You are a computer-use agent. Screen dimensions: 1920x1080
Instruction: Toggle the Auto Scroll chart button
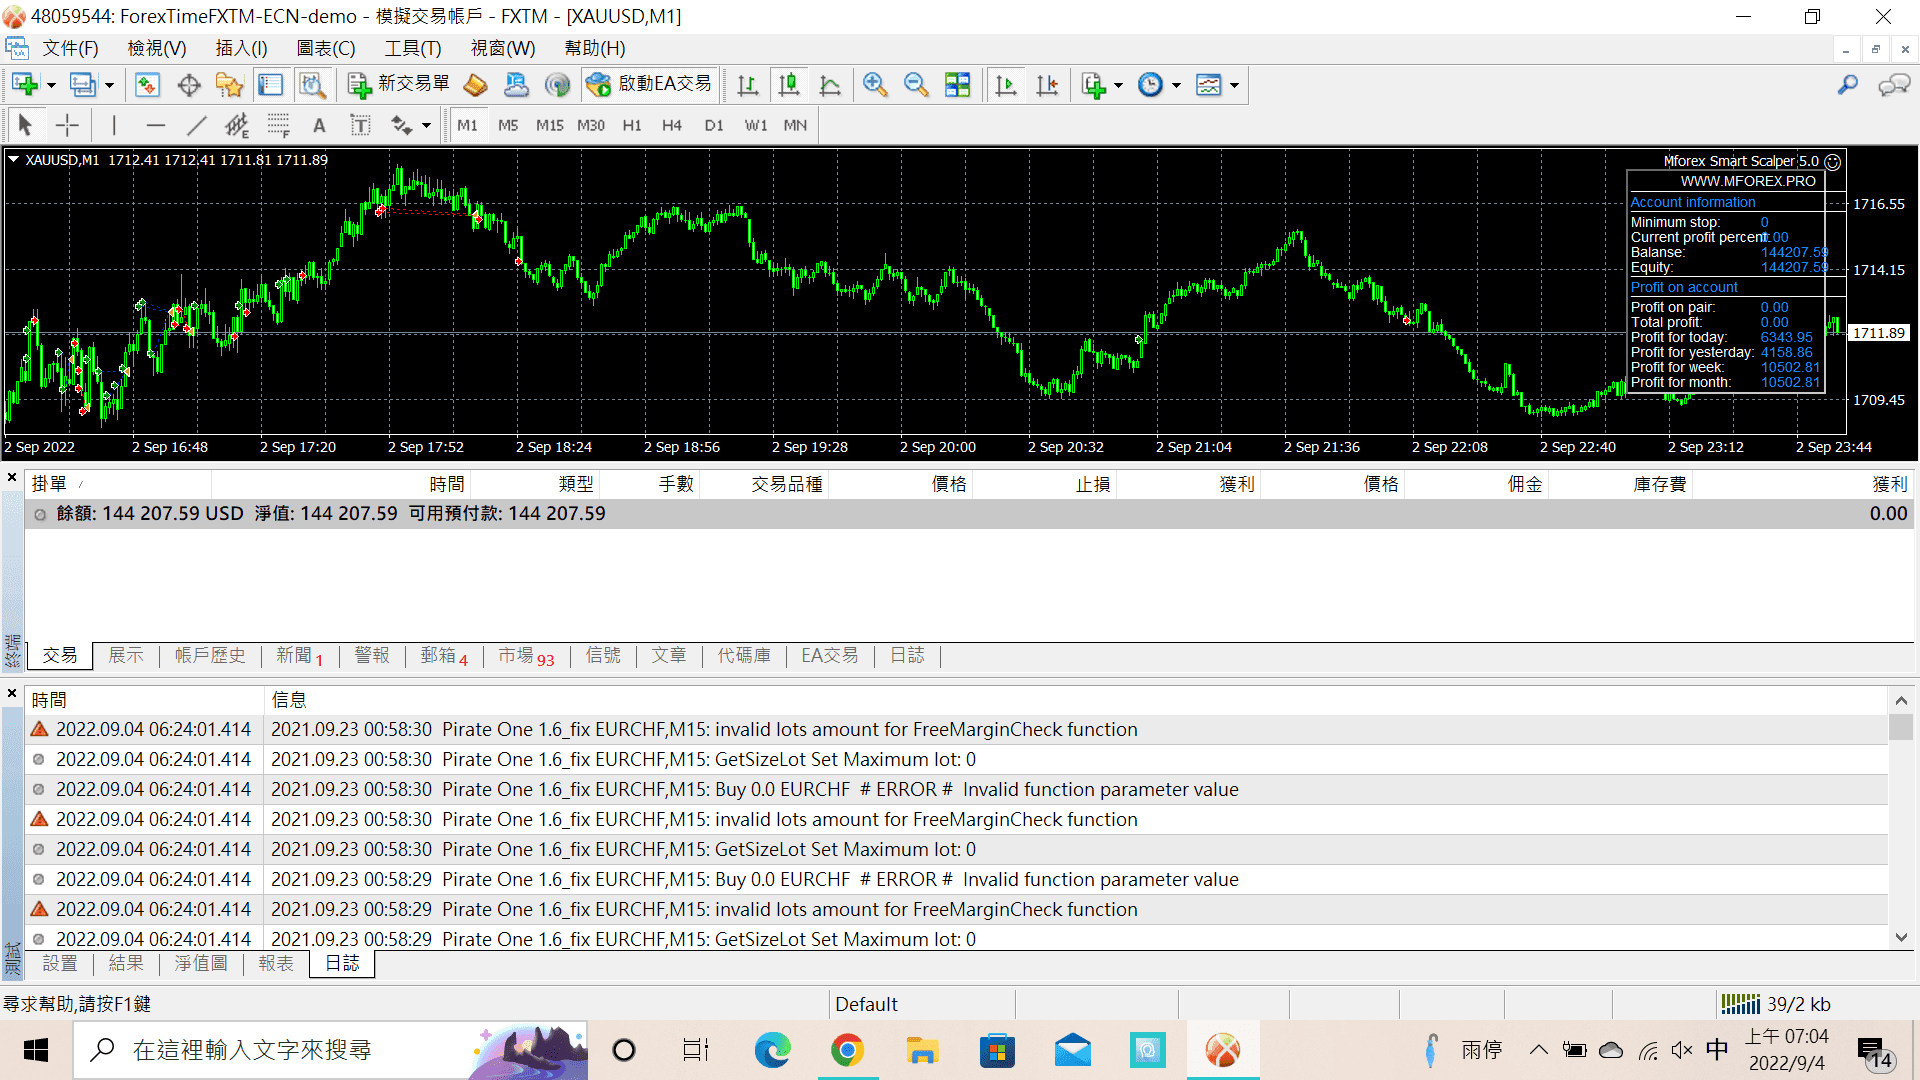pos(1006,85)
